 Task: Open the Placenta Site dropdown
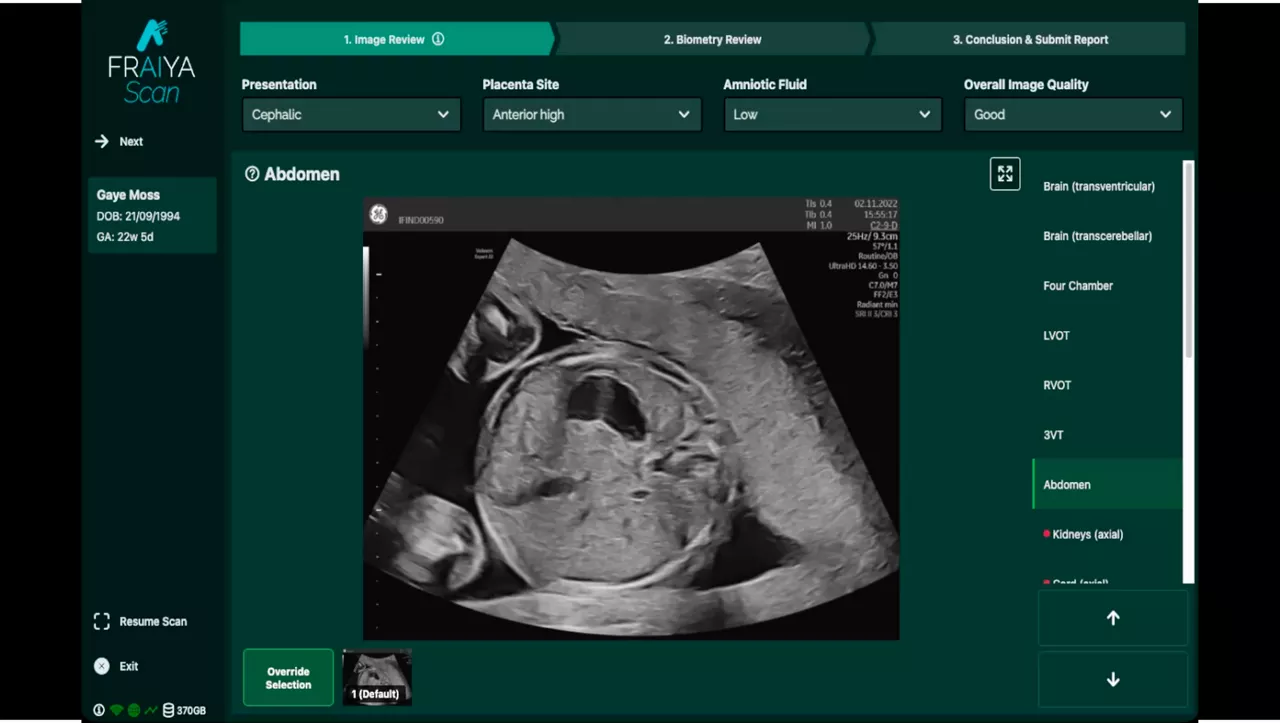click(592, 114)
